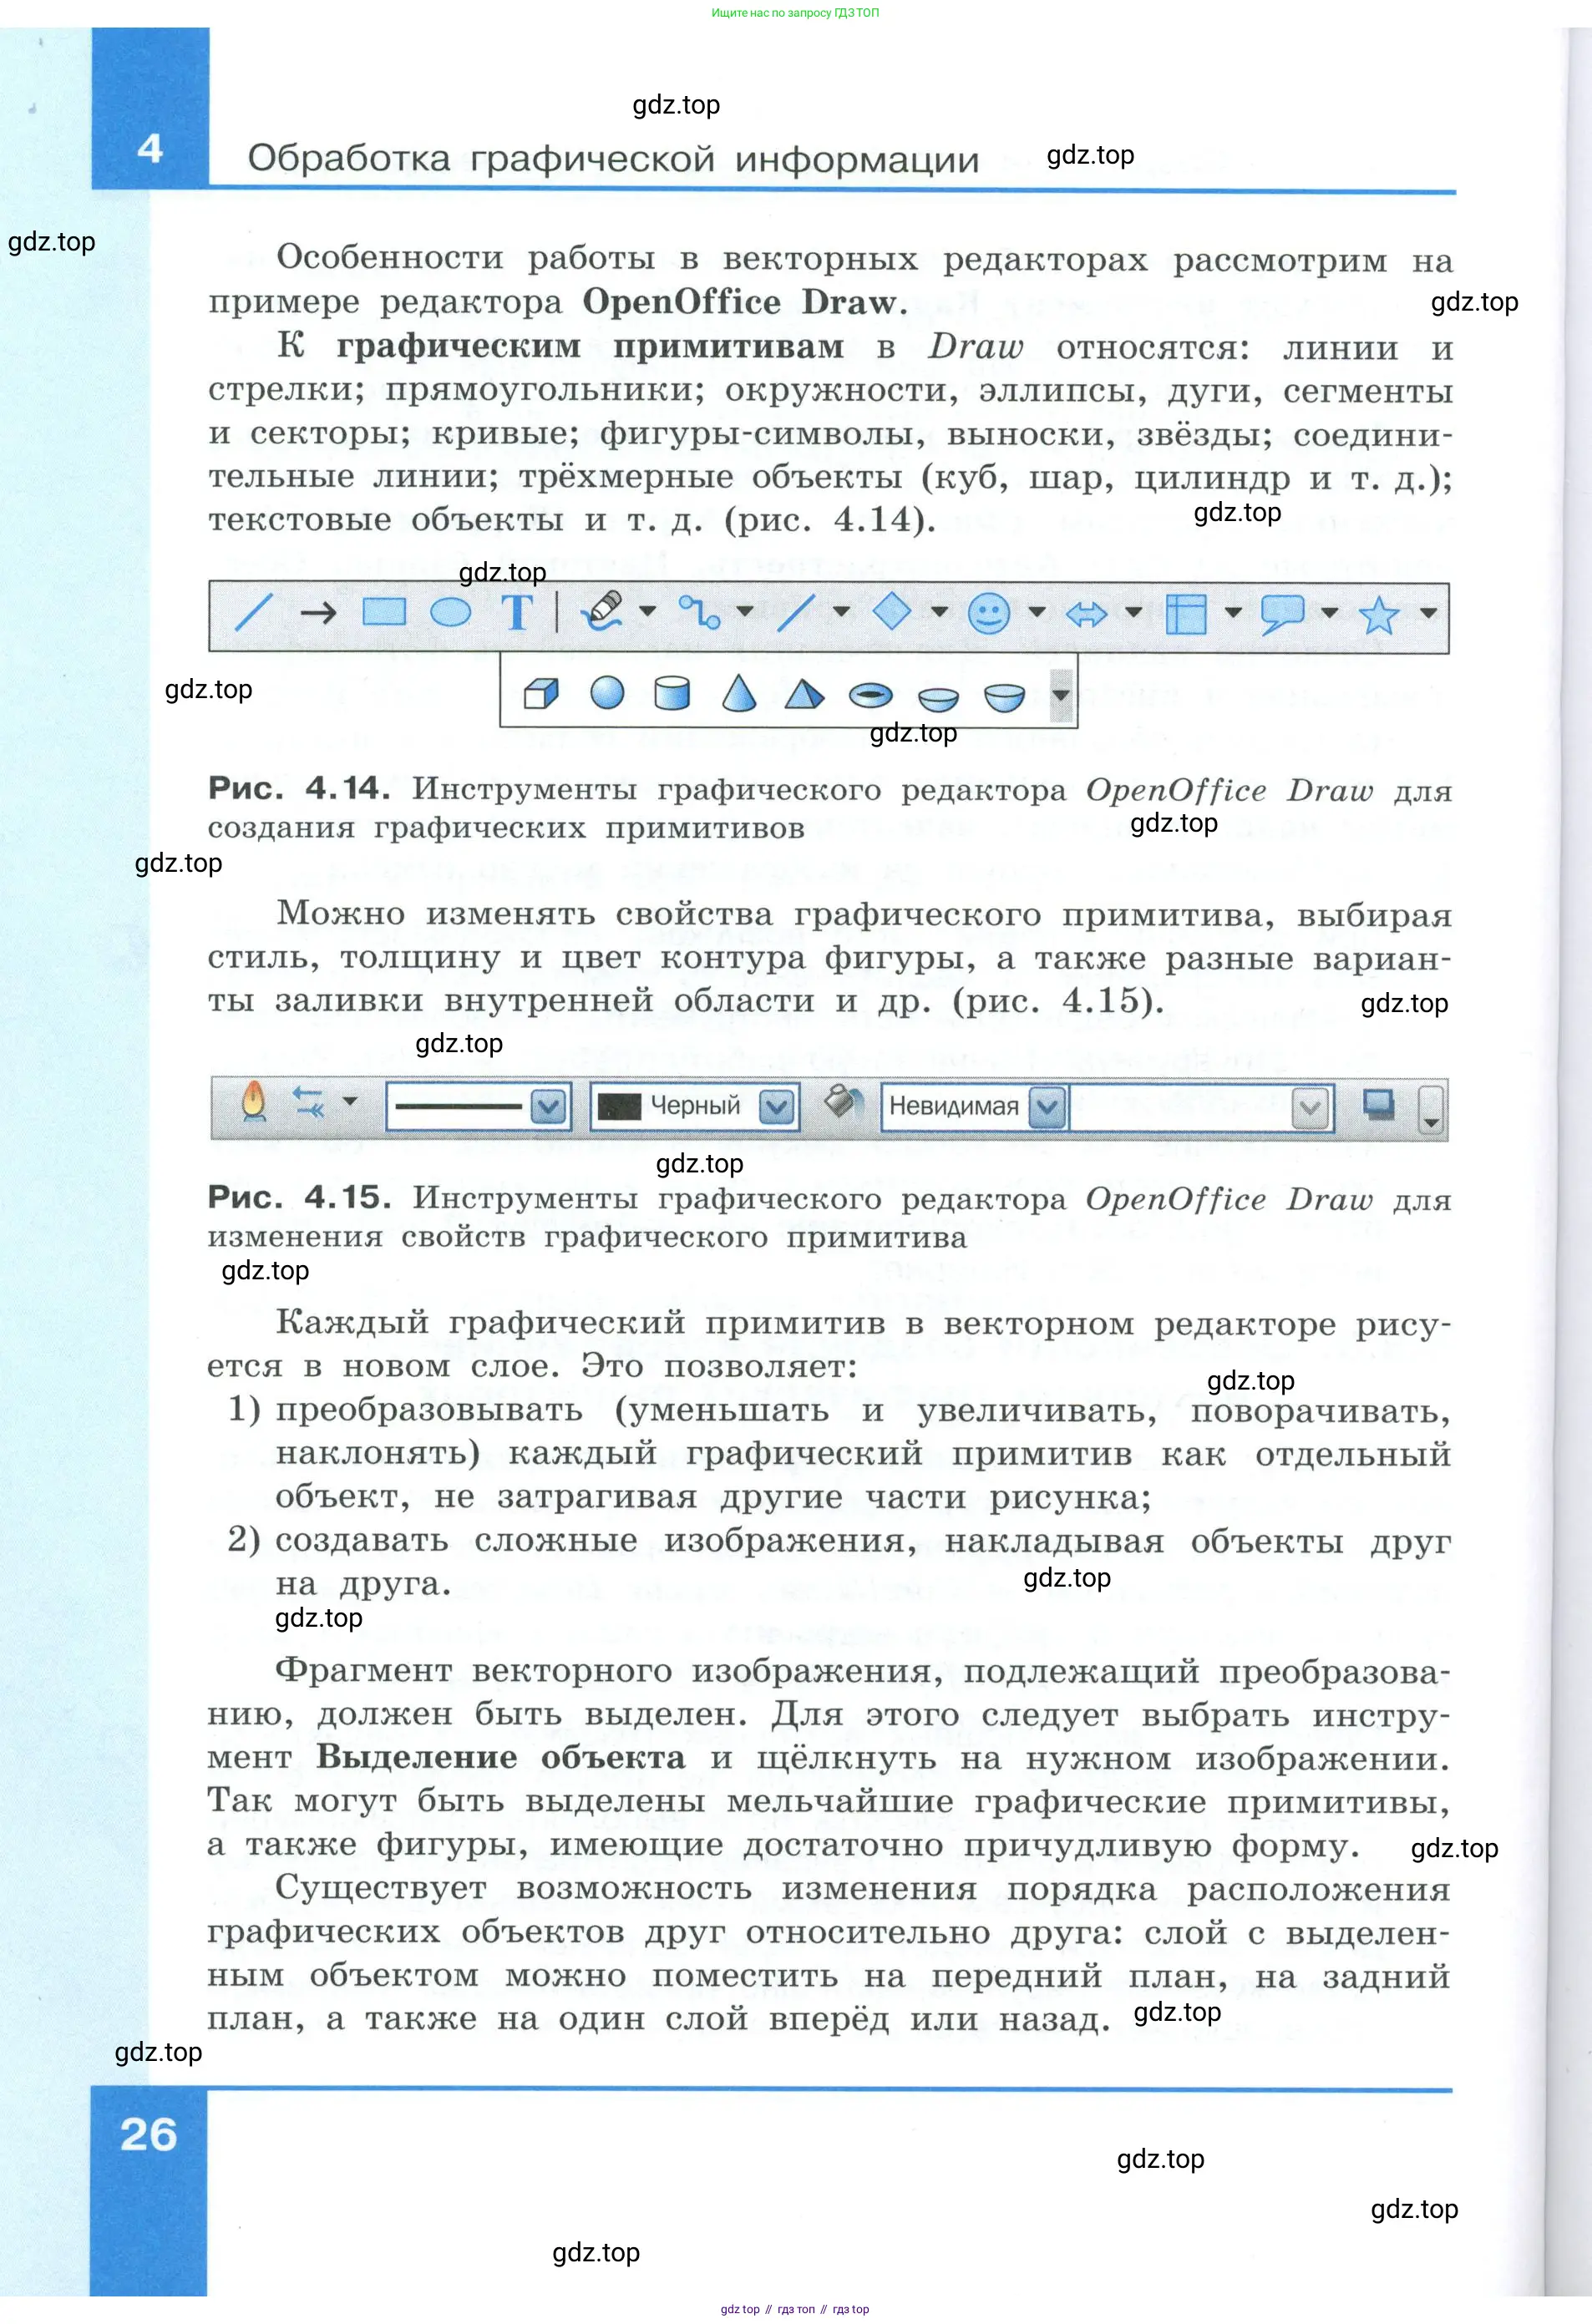Choose the 3D Cone object
The image size is (1592, 2324).
pos(738,692)
